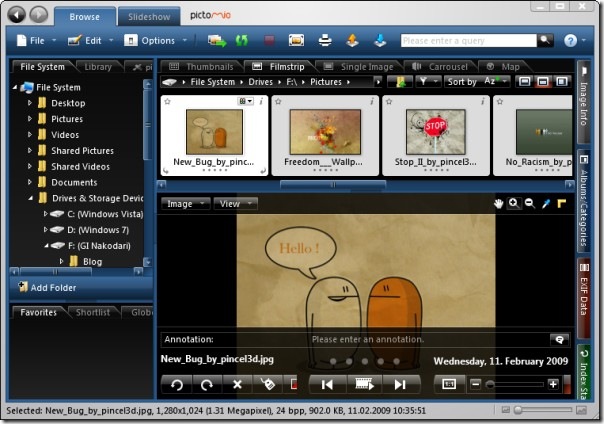Click the search magnifier button
The width and height of the screenshot is (604, 424).
545,40
